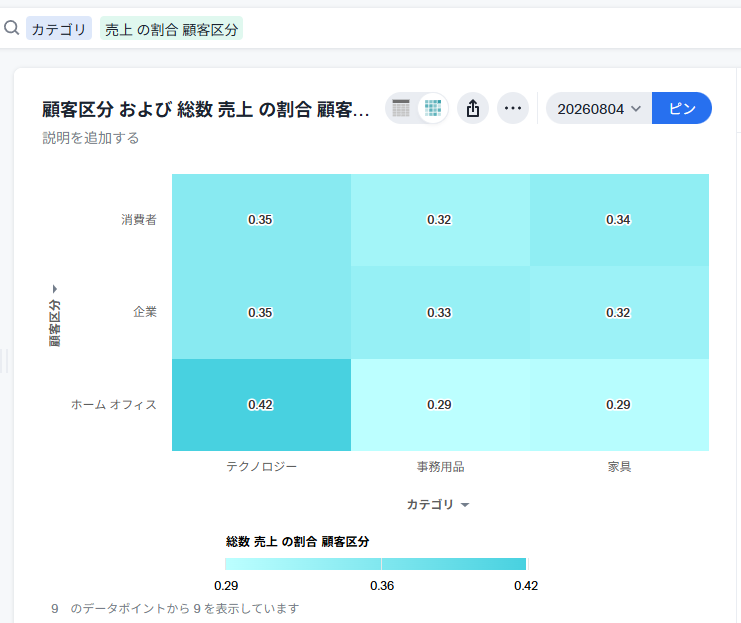Image resolution: width=741 pixels, height=623 pixels.
Task: Open the three-dot more options menu
Action: click(x=513, y=108)
